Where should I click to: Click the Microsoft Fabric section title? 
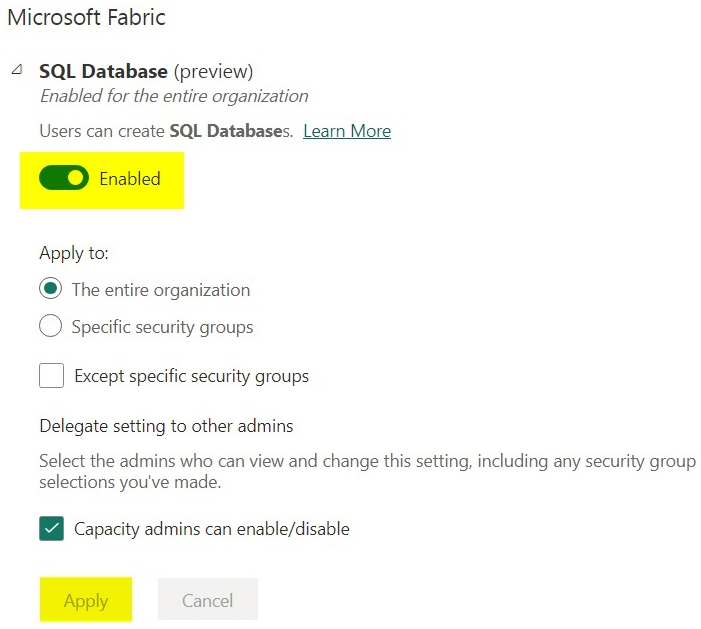87,18
